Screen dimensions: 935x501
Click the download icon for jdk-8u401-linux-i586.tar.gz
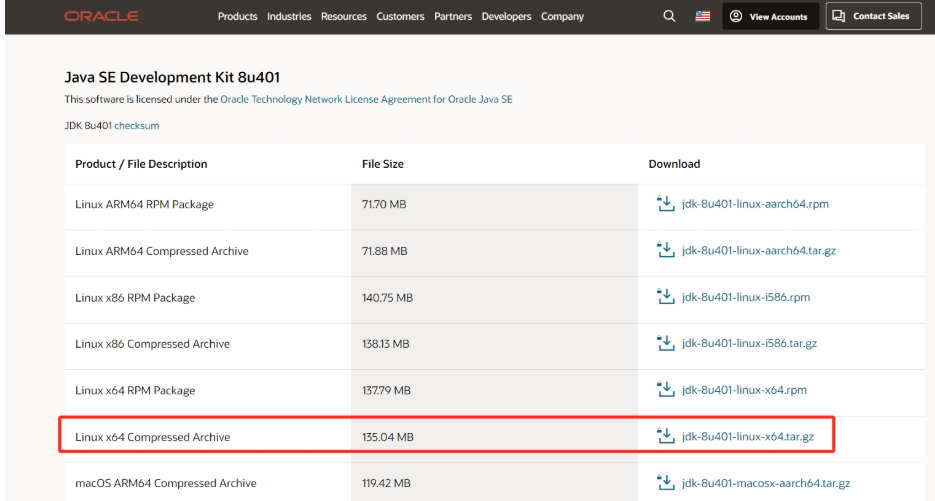point(665,344)
